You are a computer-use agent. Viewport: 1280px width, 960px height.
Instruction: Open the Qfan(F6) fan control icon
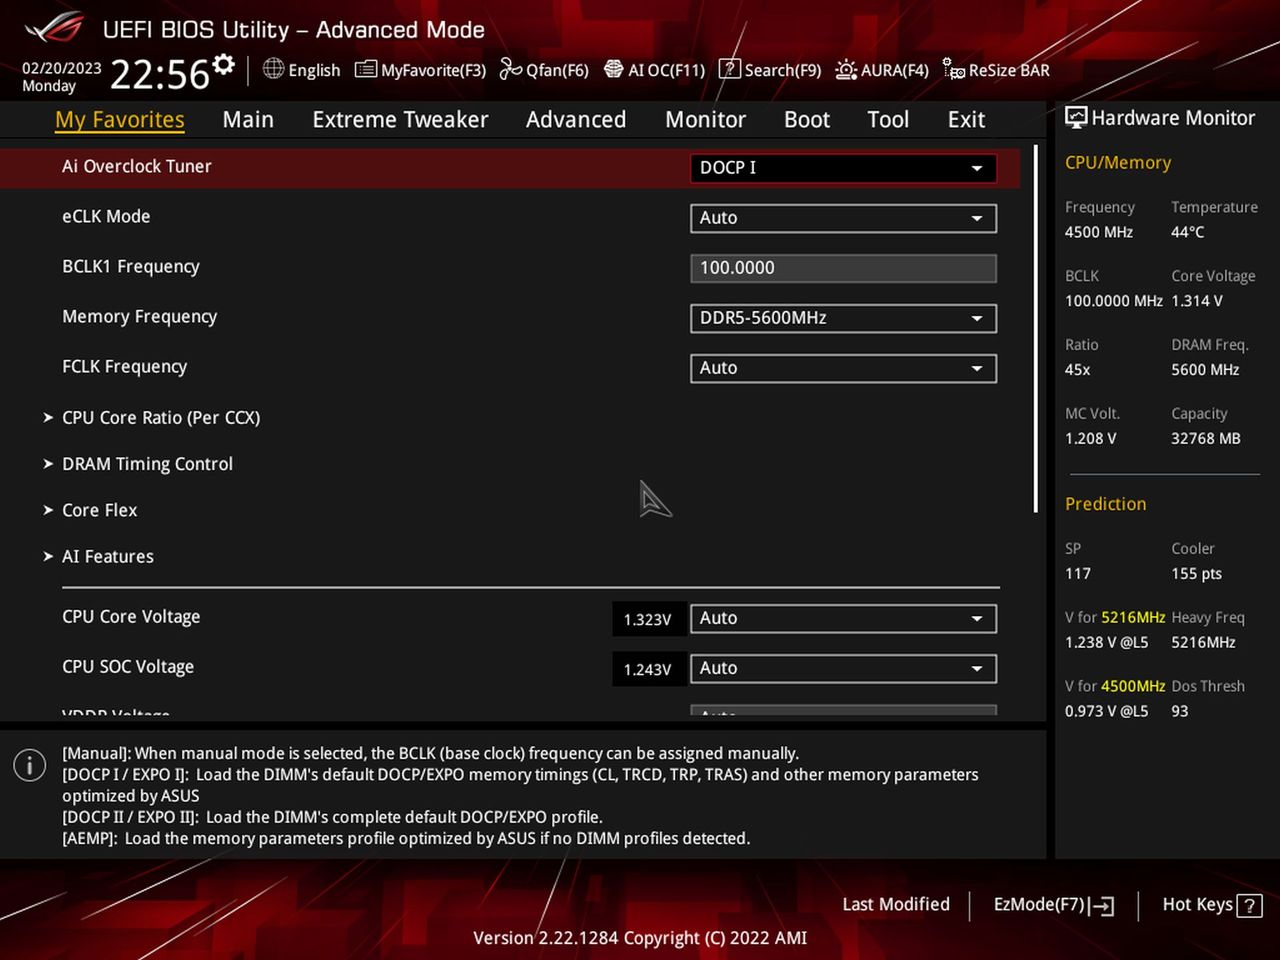tap(510, 69)
